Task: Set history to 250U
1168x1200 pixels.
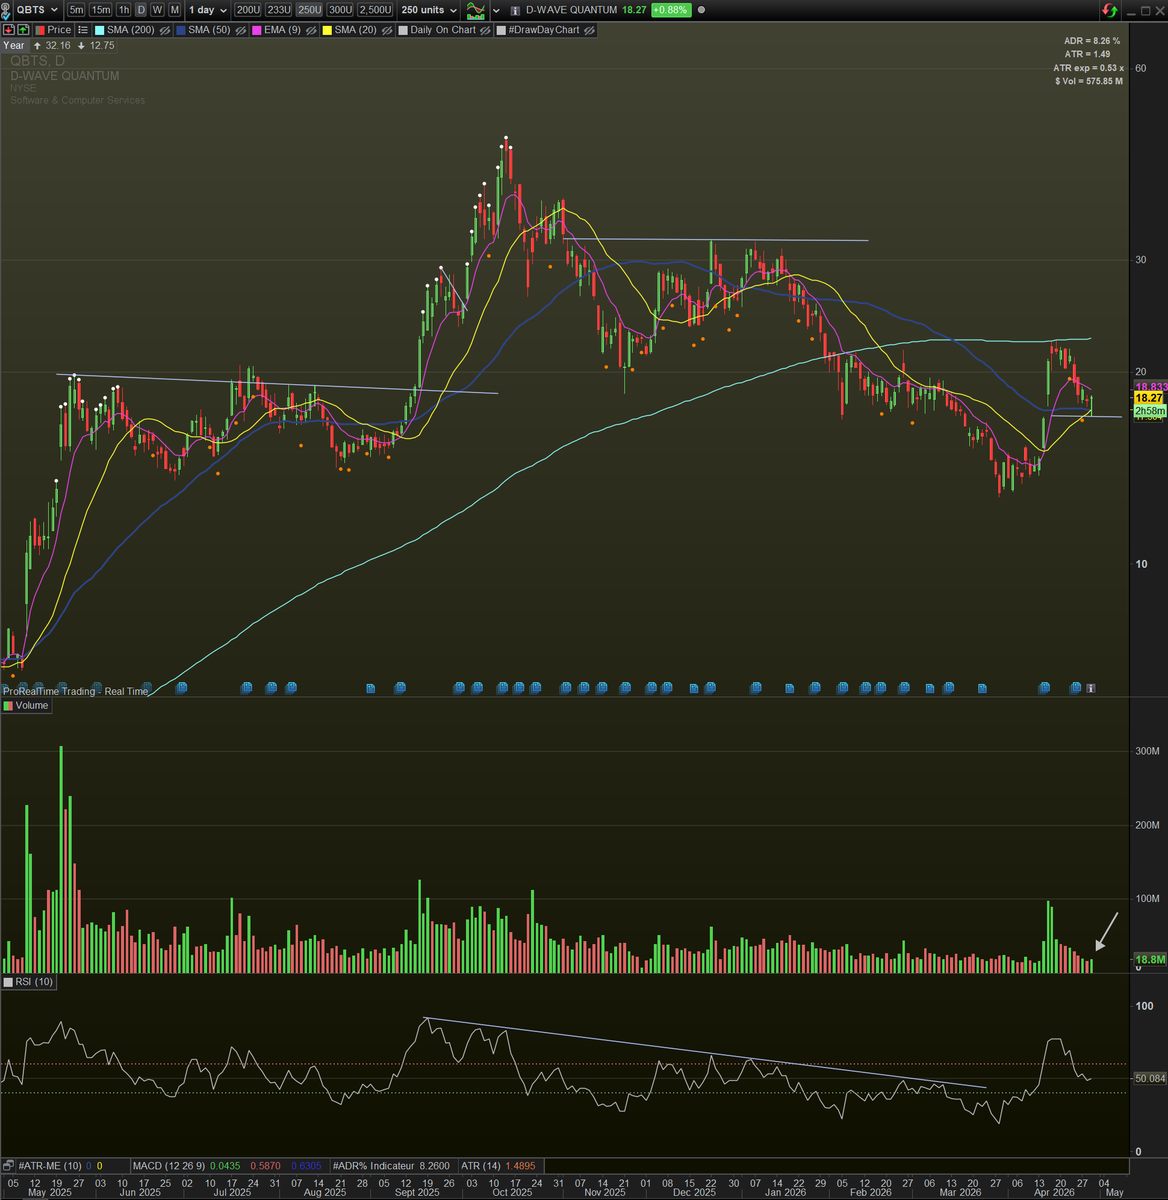Action: [x=310, y=10]
